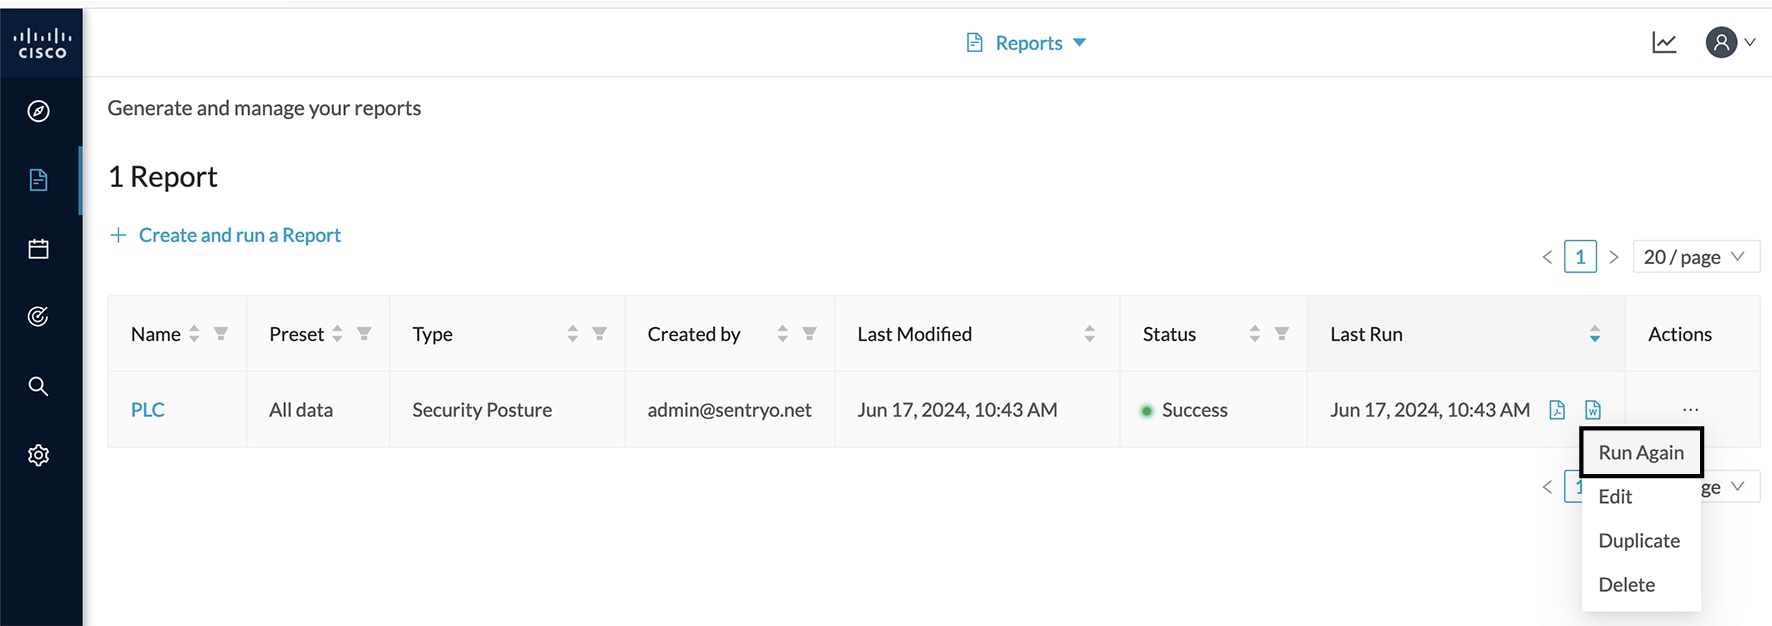Viewport: 1772px width, 626px height.
Task: Open the Admin gear icon in sidebar
Action: 39,455
